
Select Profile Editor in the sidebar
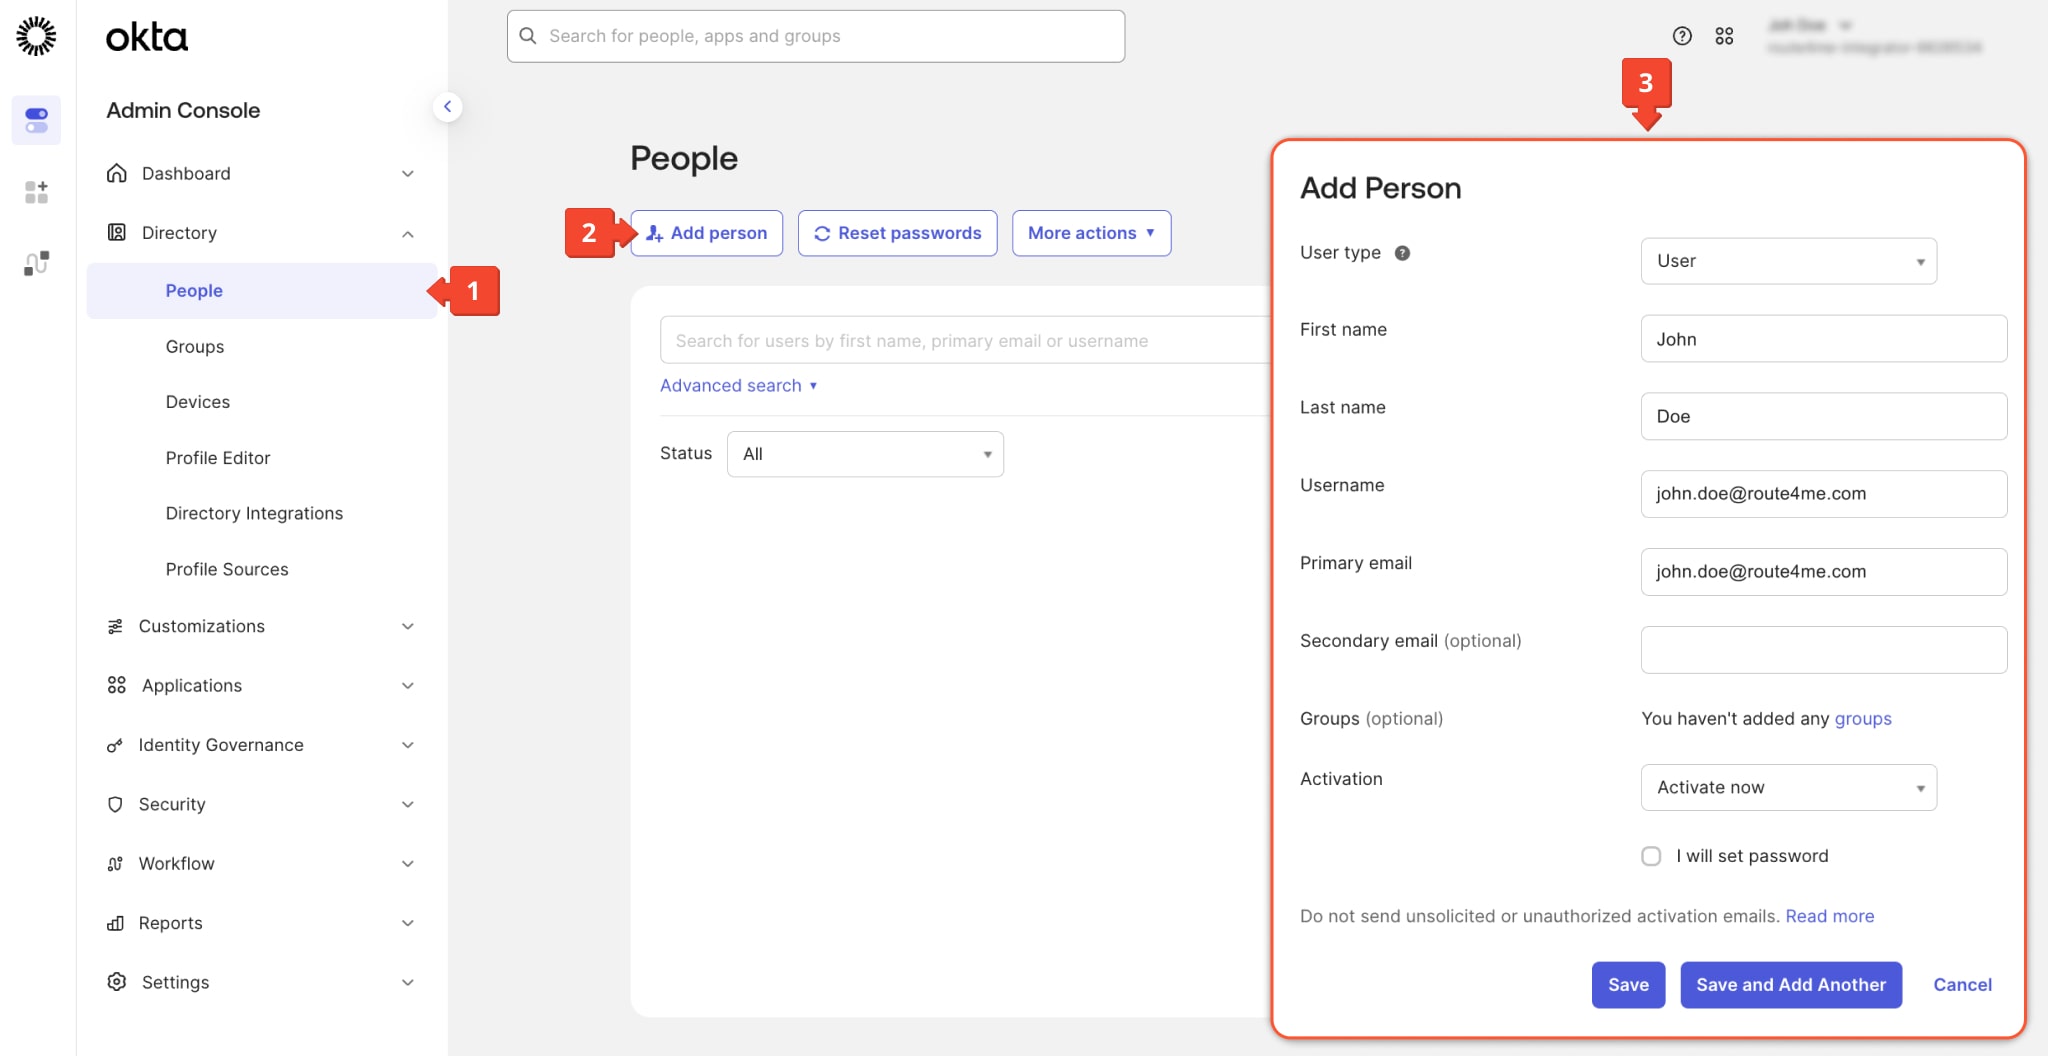pos(218,458)
